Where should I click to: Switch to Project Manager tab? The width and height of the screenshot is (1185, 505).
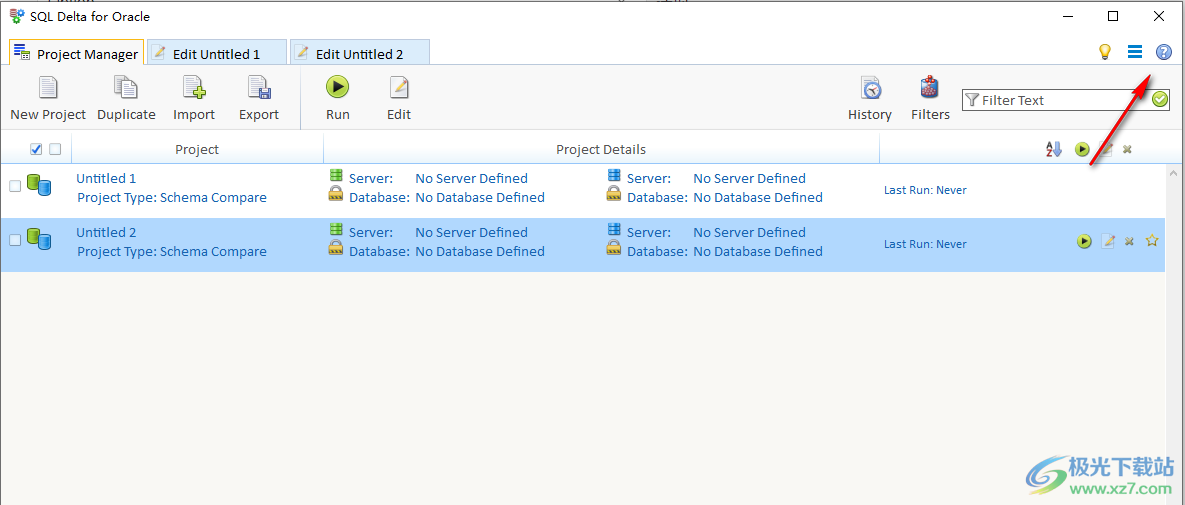(x=76, y=54)
